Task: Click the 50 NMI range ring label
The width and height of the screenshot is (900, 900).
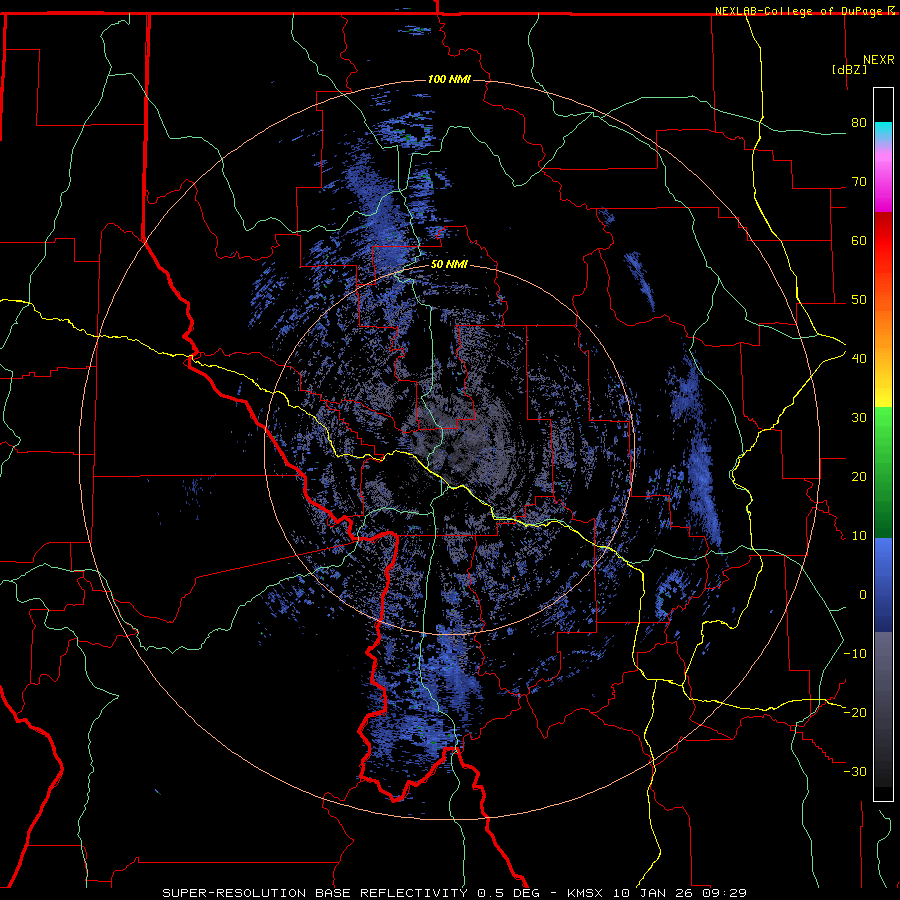Action: (449, 265)
